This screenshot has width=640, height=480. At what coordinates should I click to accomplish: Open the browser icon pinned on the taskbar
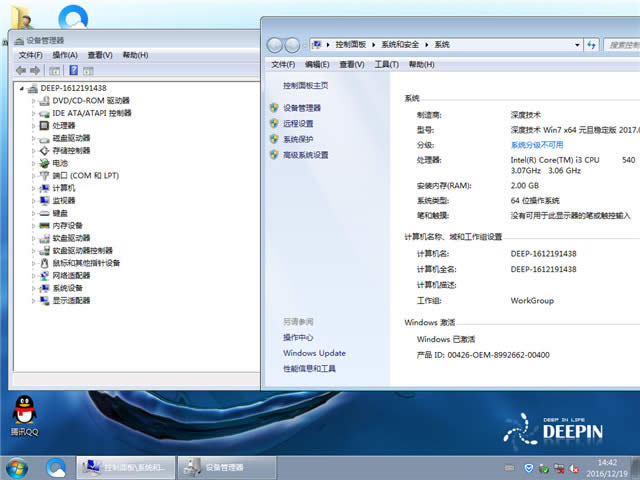point(56,467)
